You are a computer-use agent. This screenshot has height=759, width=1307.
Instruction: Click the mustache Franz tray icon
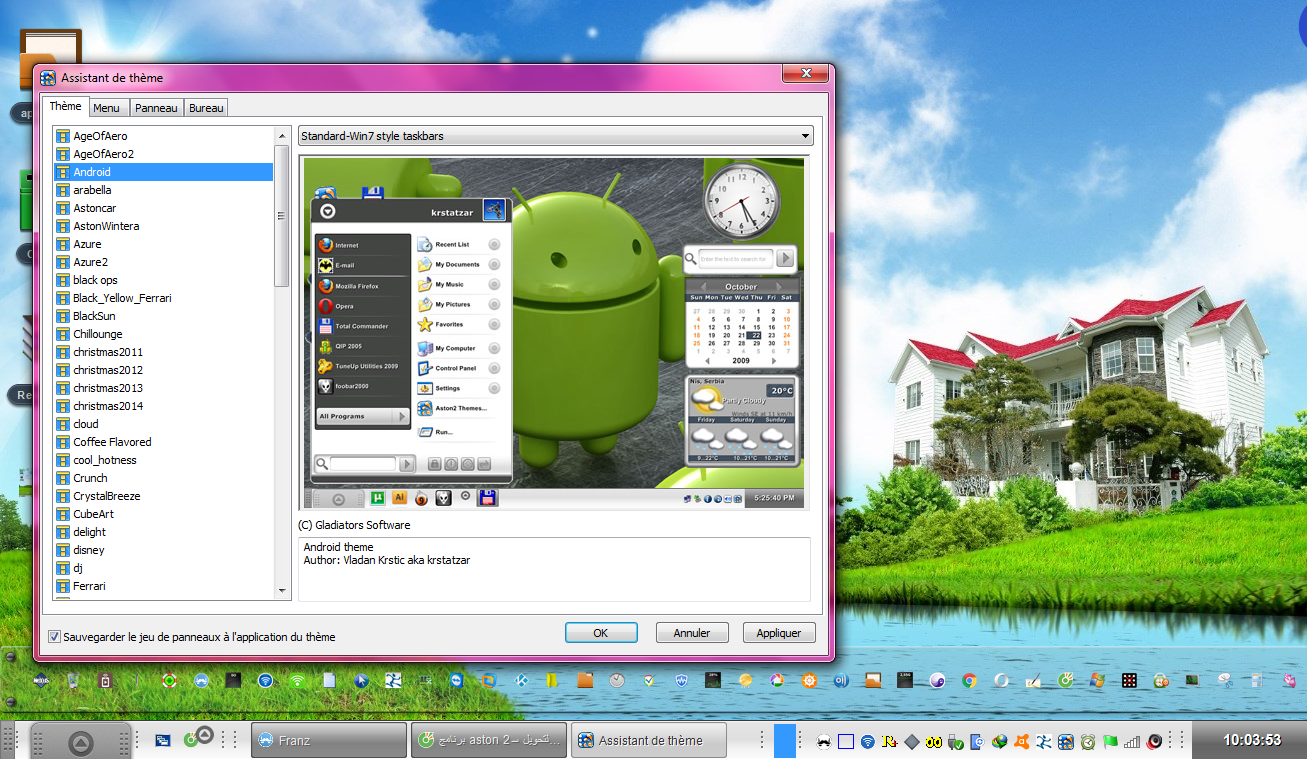click(x=824, y=741)
